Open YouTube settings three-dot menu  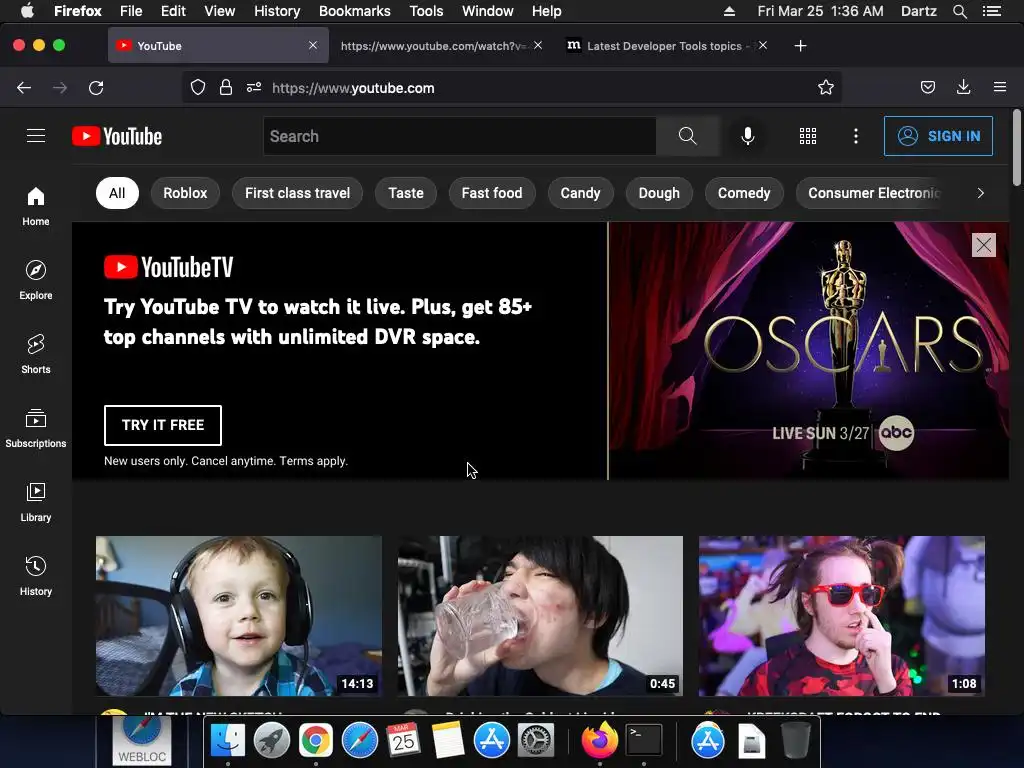pyautogui.click(x=856, y=136)
